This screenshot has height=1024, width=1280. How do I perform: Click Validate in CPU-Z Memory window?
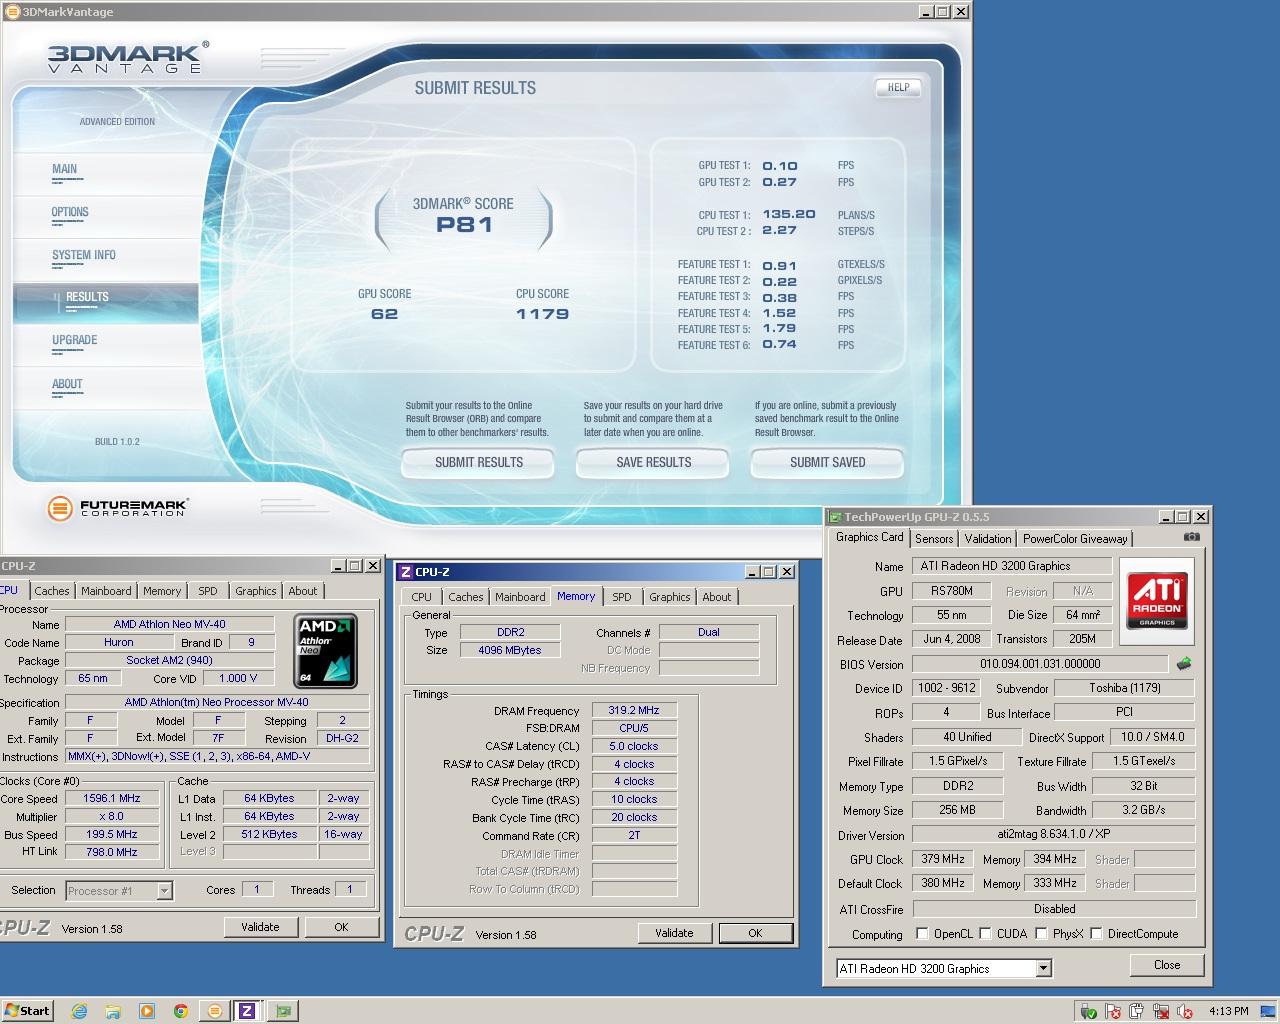(x=674, y=933)
